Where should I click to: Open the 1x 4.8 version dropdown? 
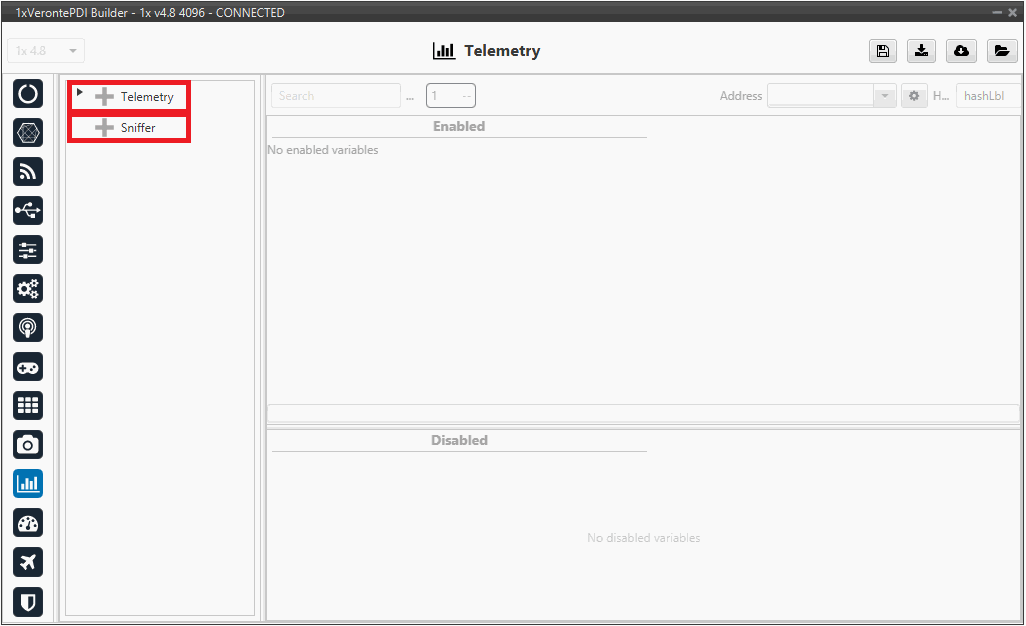click(x=46, y=51)
